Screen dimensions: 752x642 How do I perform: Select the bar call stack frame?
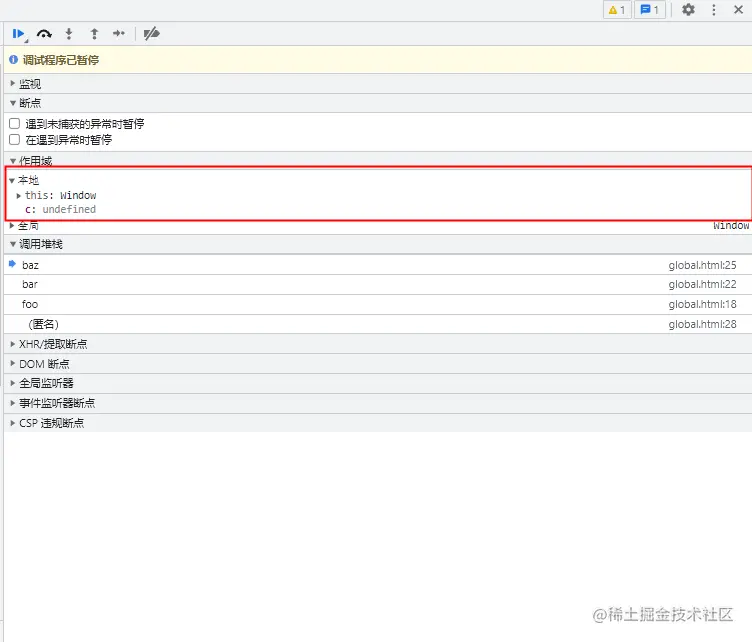[378, 284]
